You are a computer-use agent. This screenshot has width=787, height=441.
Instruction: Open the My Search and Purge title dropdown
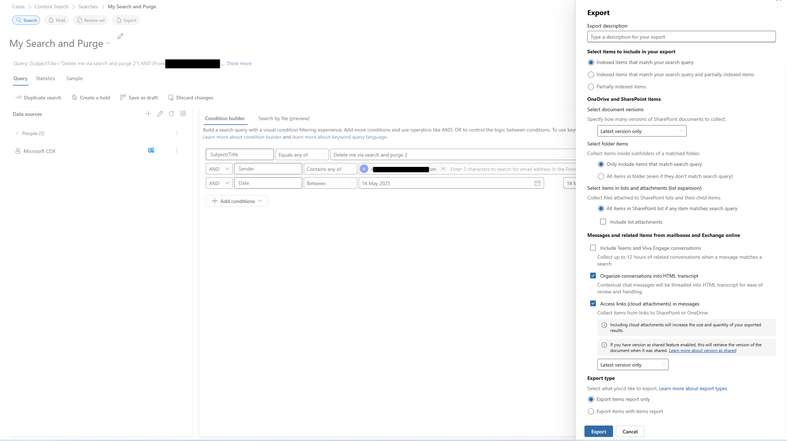[108, 44]
